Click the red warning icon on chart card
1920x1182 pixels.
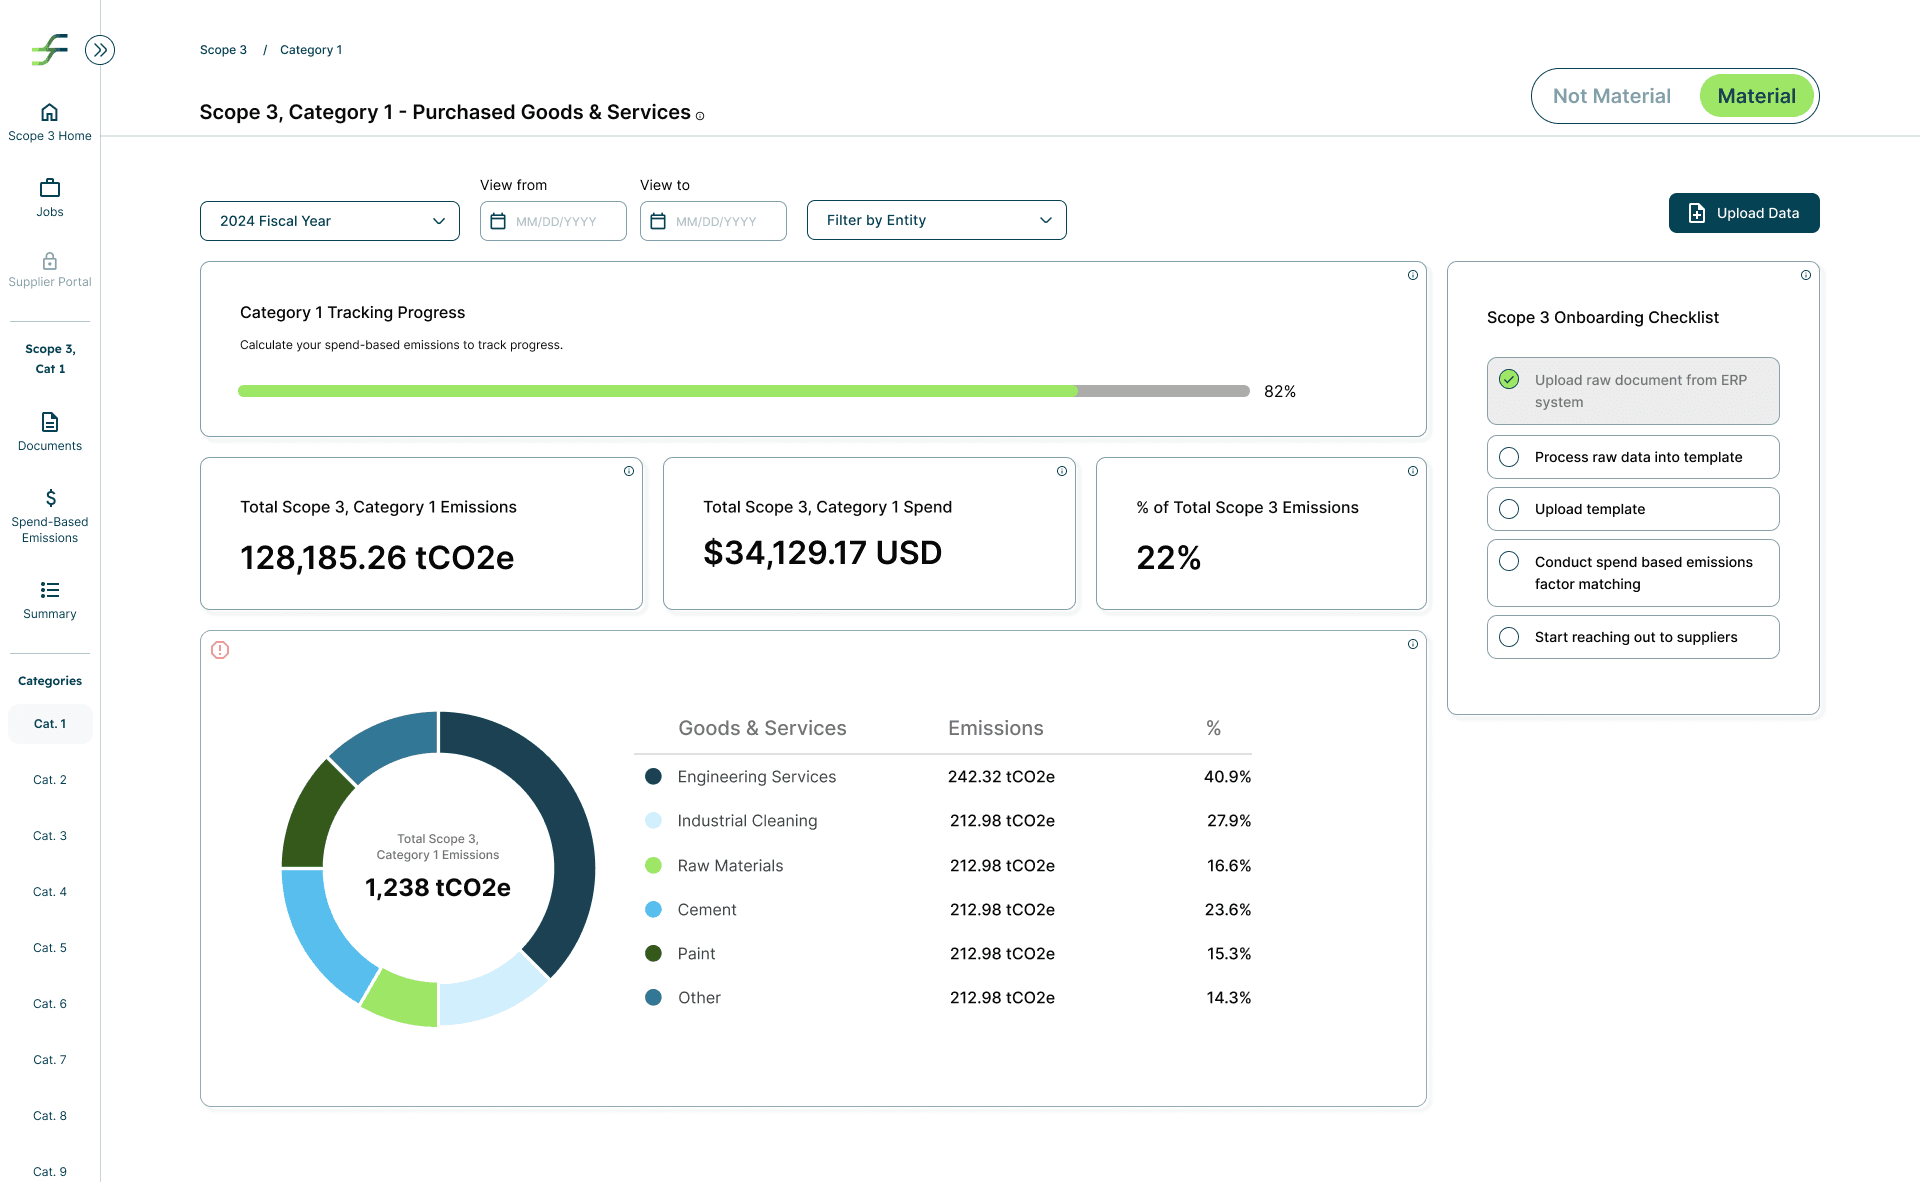tap(220, 650)
